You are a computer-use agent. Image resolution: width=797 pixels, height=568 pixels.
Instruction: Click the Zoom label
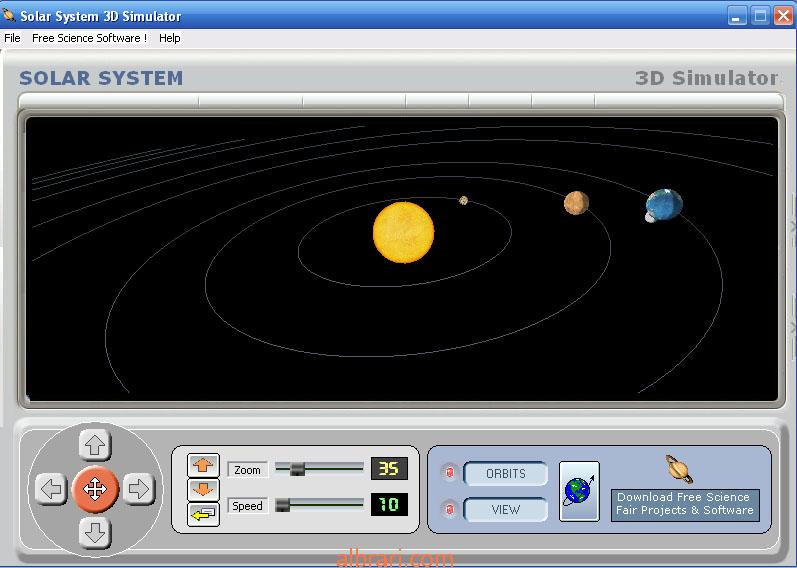[x=248, y=470]
